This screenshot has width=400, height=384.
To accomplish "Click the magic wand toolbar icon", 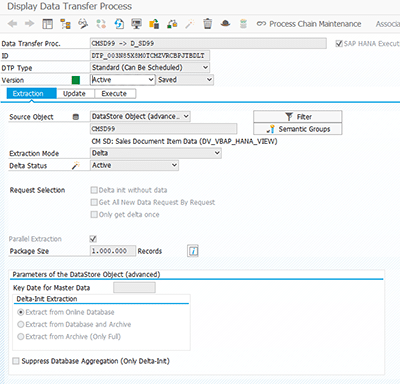I will (x=190, y=24).
